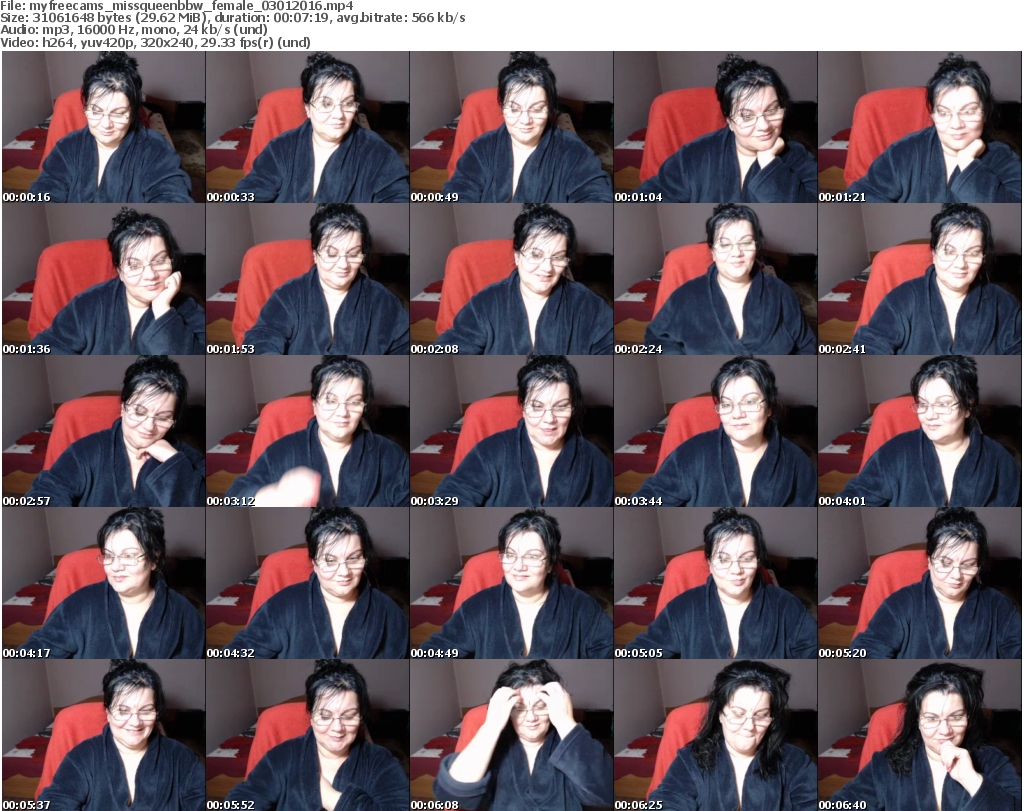The width and height of the screenshot is (1024, 811).
Task: Click the 00:05:05 video frame
Action: point(715,583)
